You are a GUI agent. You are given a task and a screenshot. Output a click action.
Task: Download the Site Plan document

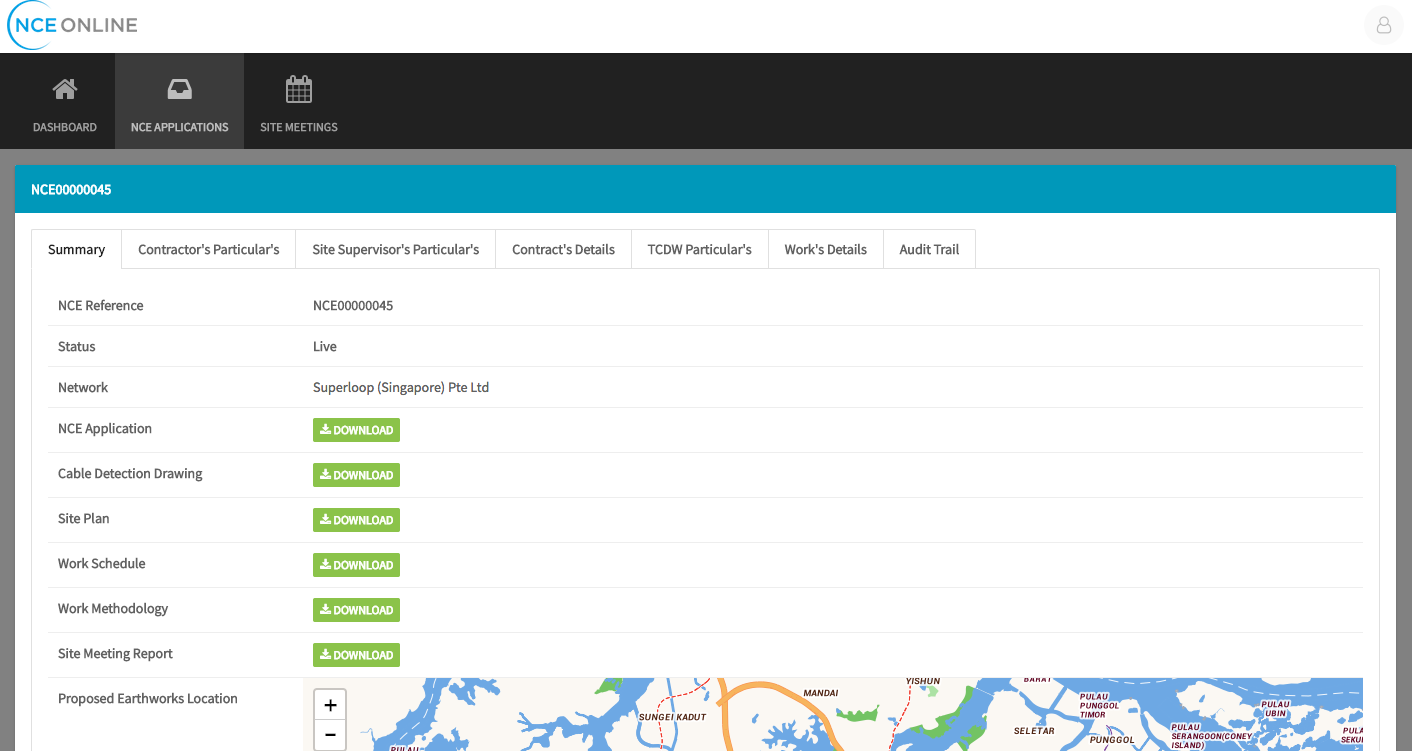click(x=356, y=520)
